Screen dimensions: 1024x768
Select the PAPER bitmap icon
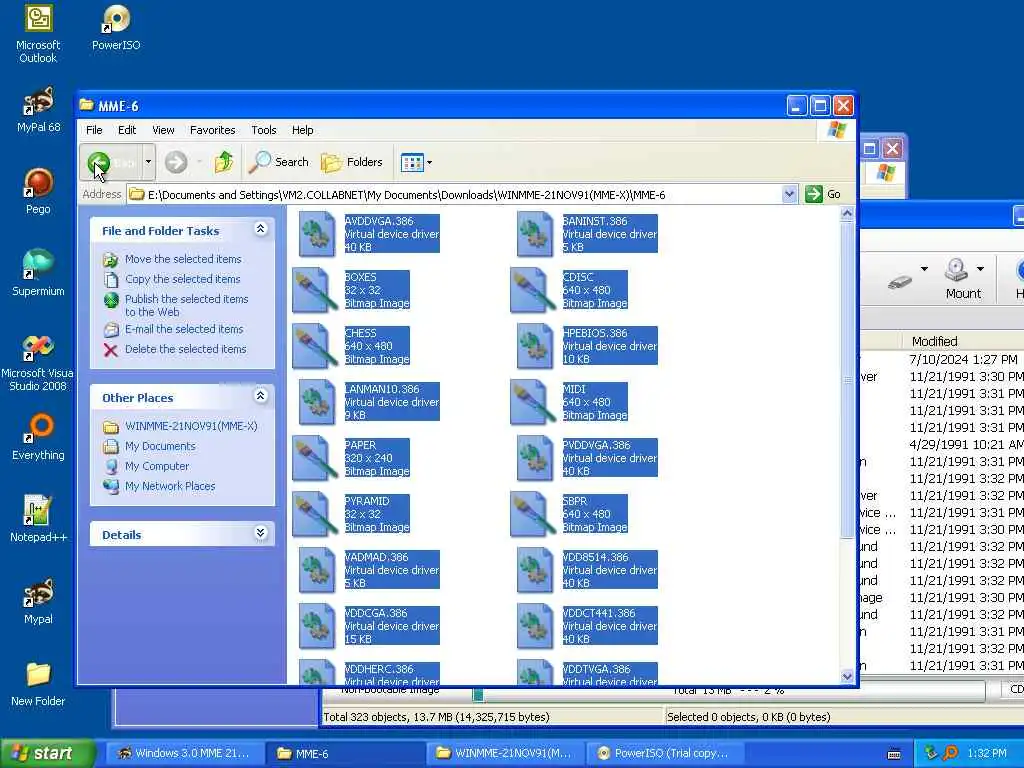pos(313,458)
